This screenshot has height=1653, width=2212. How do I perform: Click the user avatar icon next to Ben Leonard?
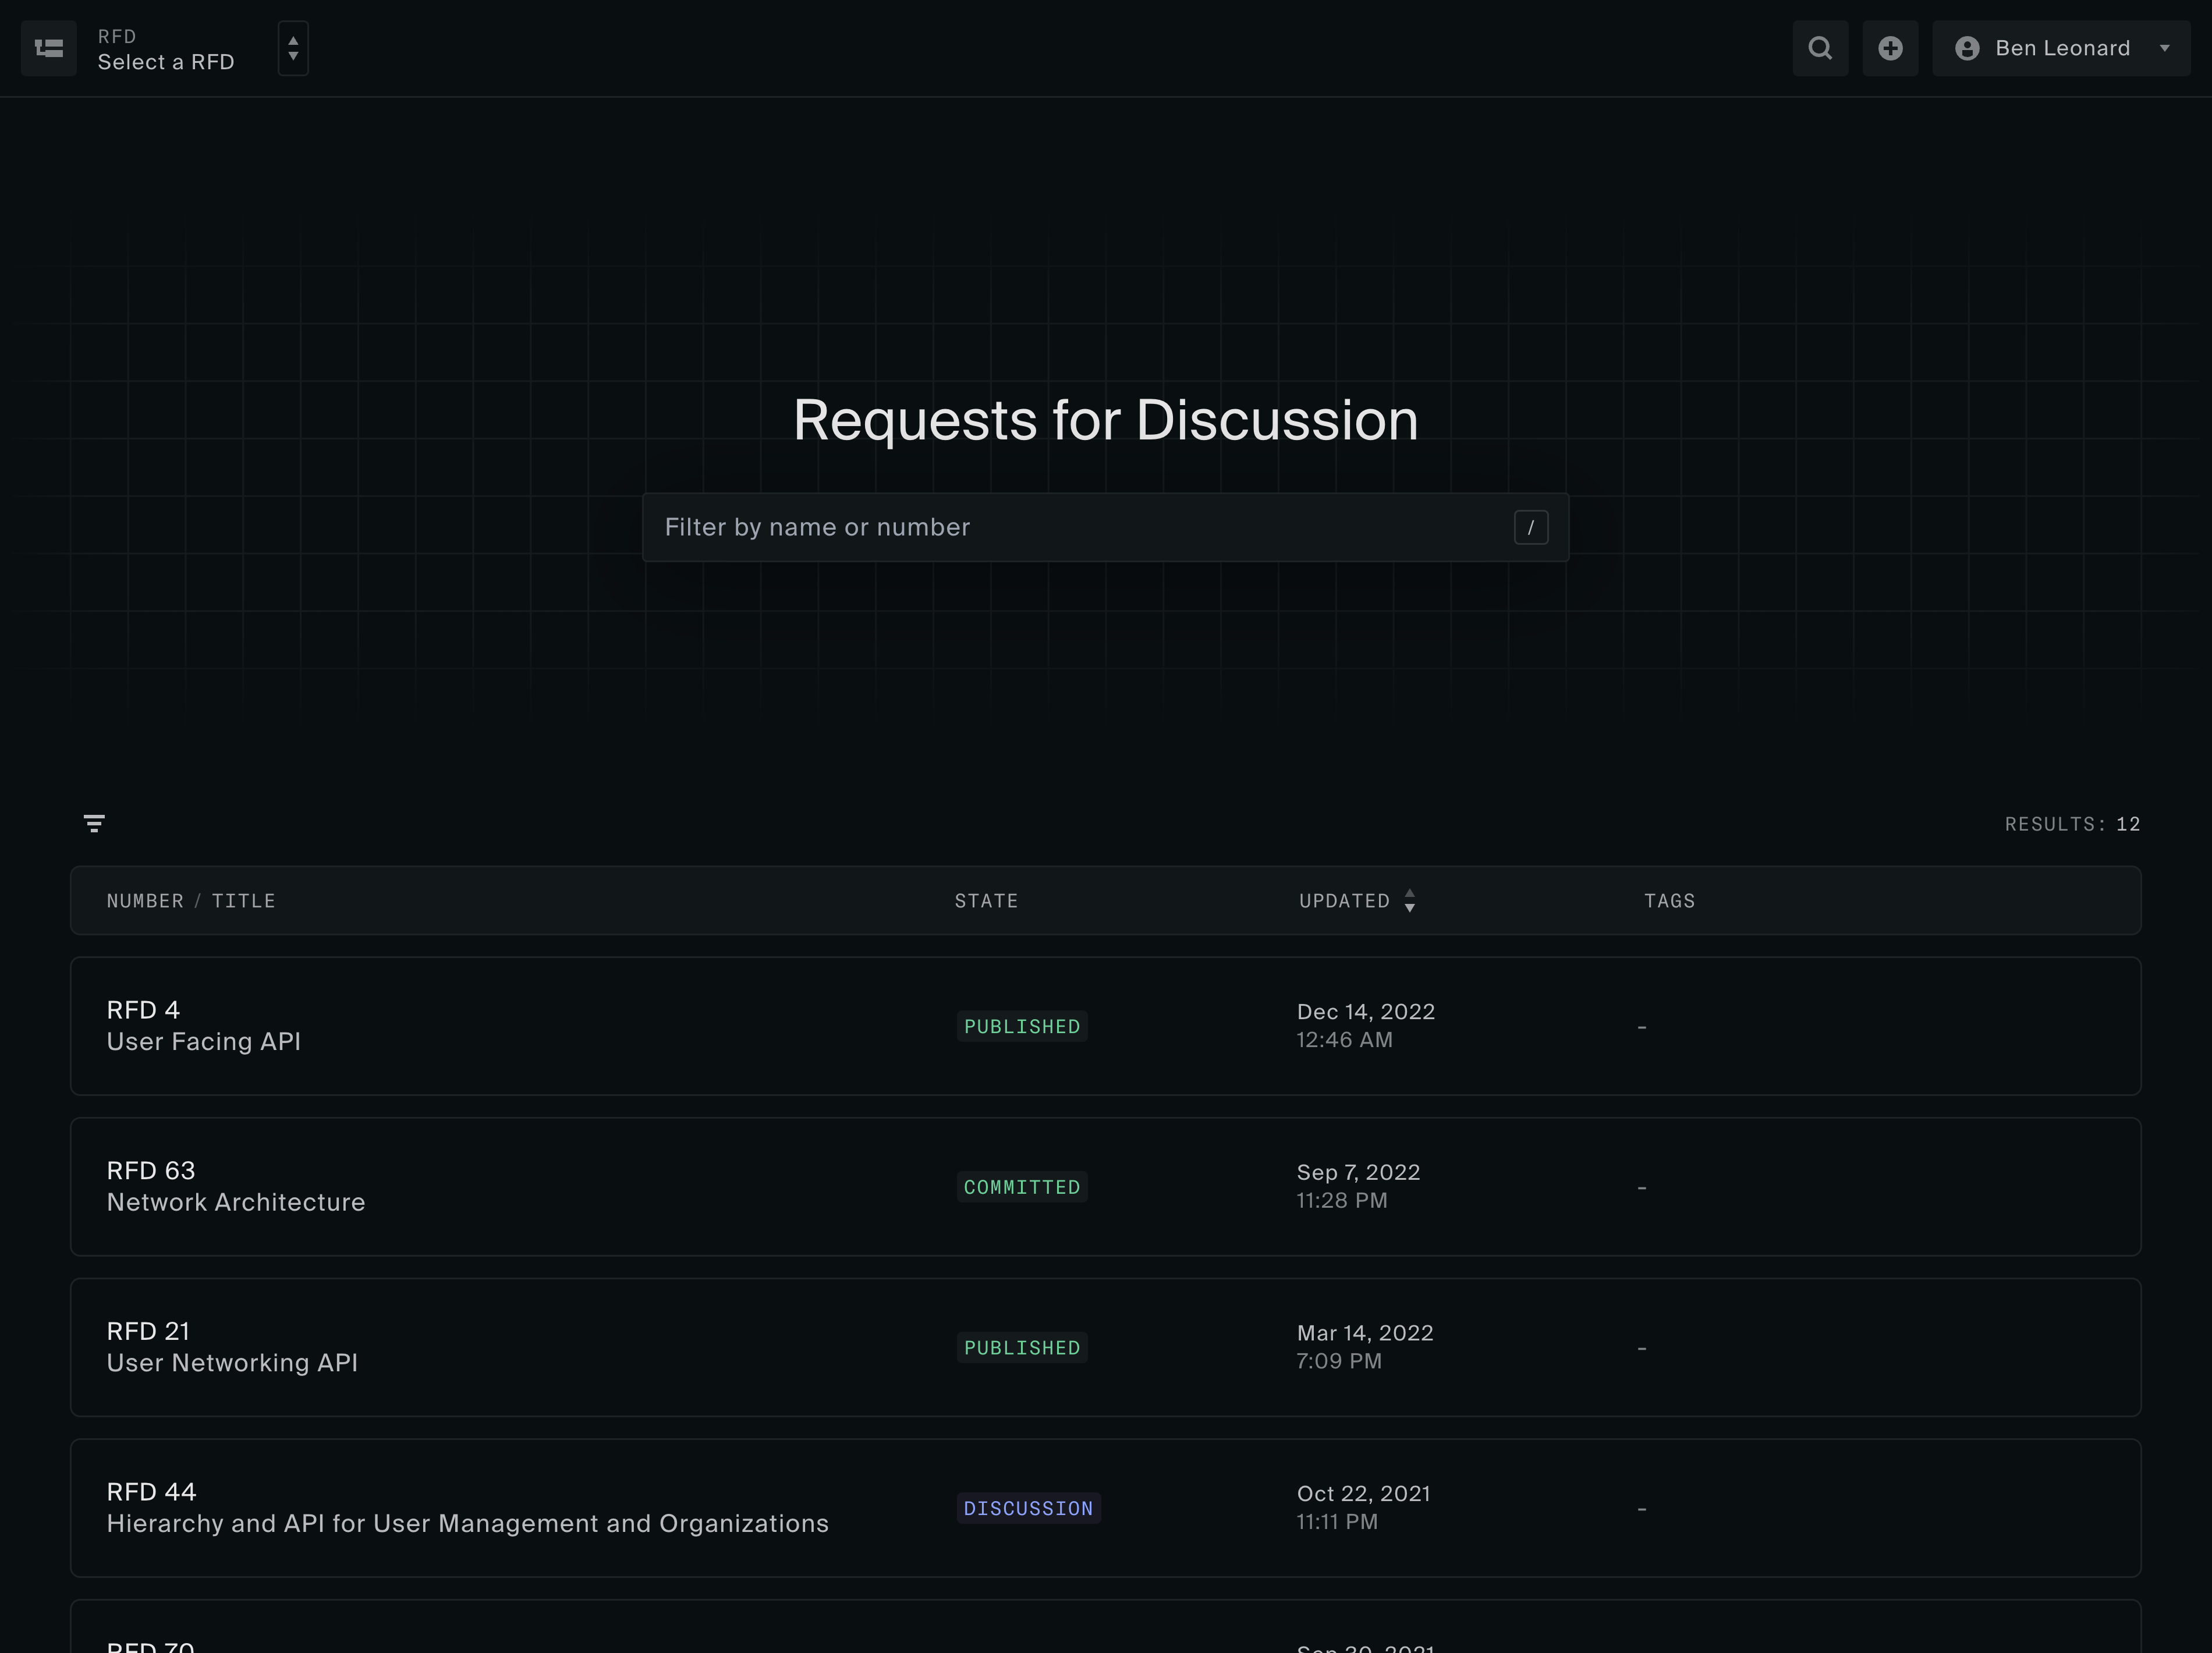click(x=1968, y=47)
